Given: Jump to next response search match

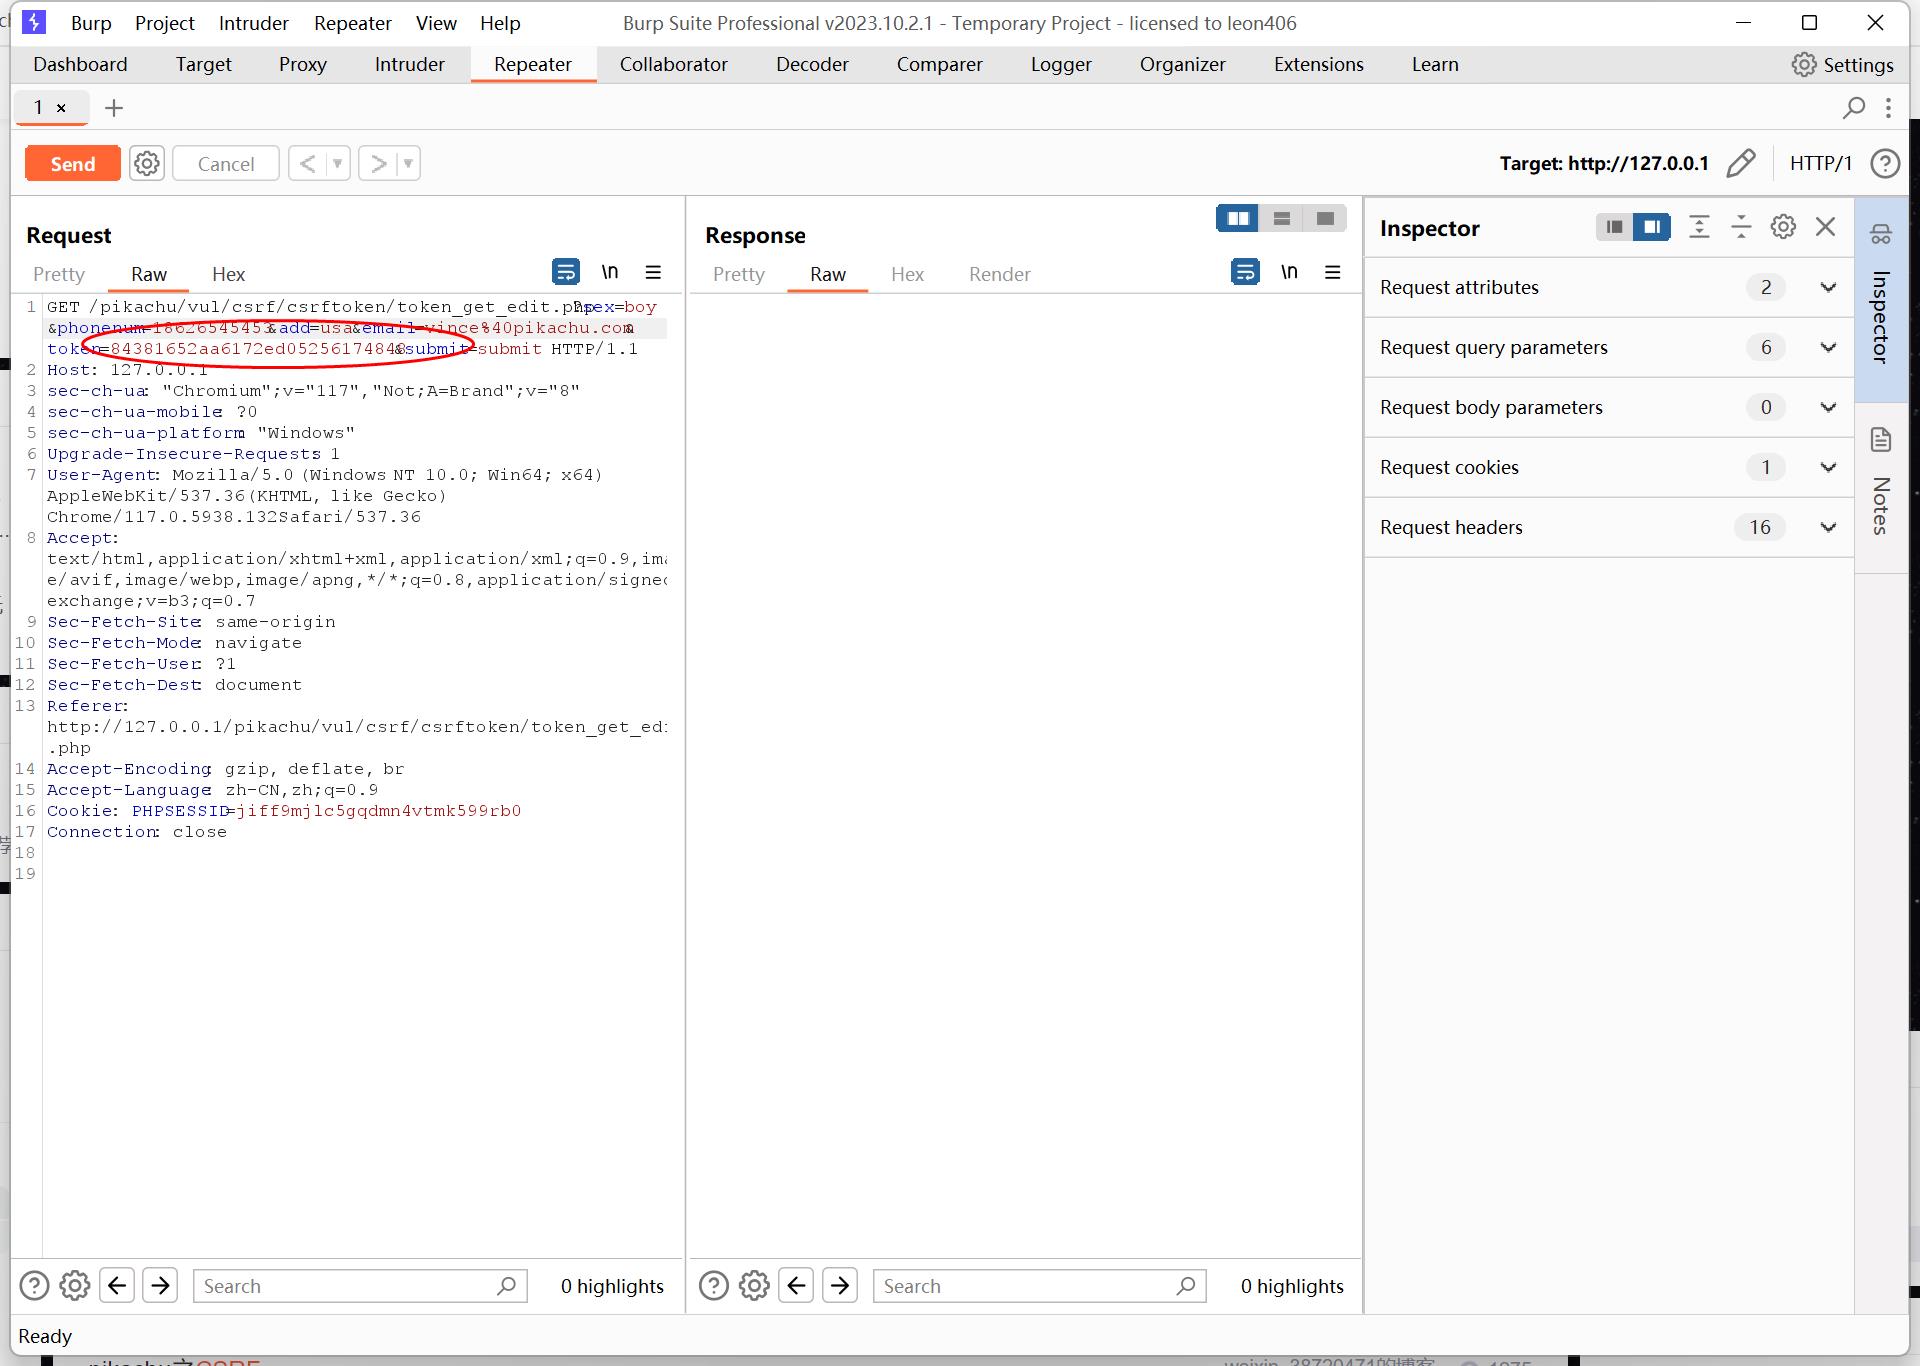Looking at the screenshot, I should [840, 1286].
